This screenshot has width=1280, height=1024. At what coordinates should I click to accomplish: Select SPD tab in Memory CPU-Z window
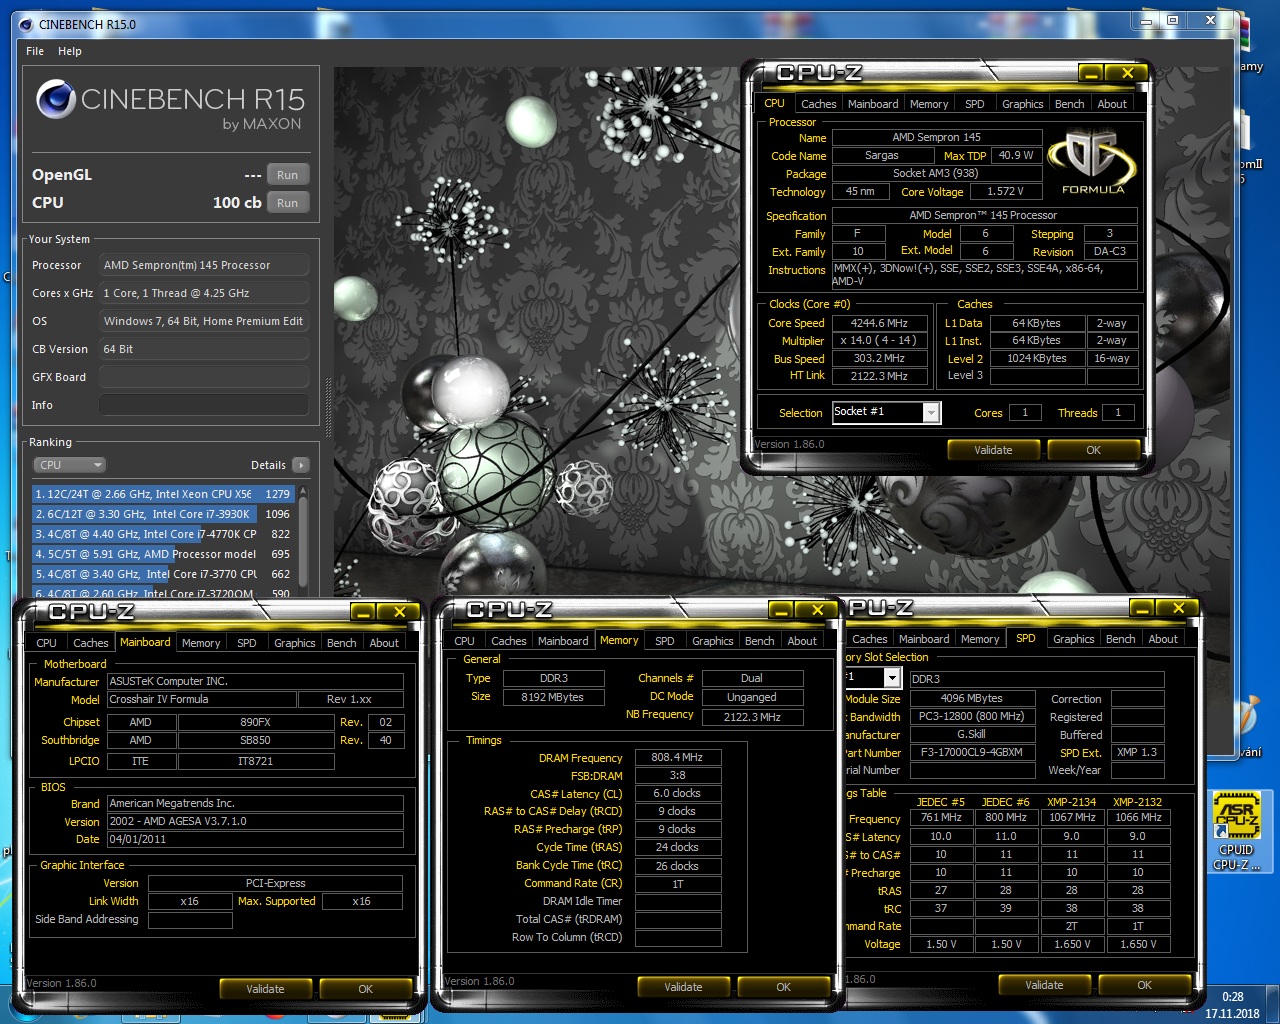tap(665, 641)
